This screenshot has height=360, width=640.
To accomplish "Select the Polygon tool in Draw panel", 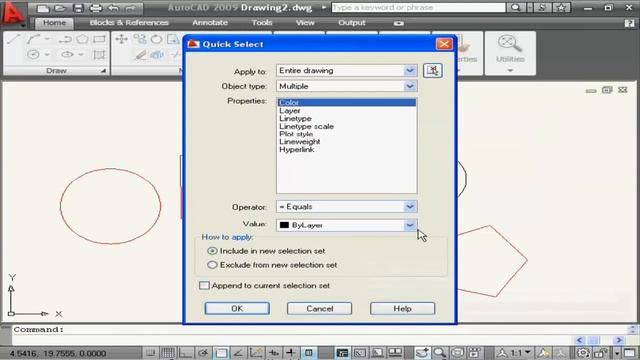I will [82, 39].
